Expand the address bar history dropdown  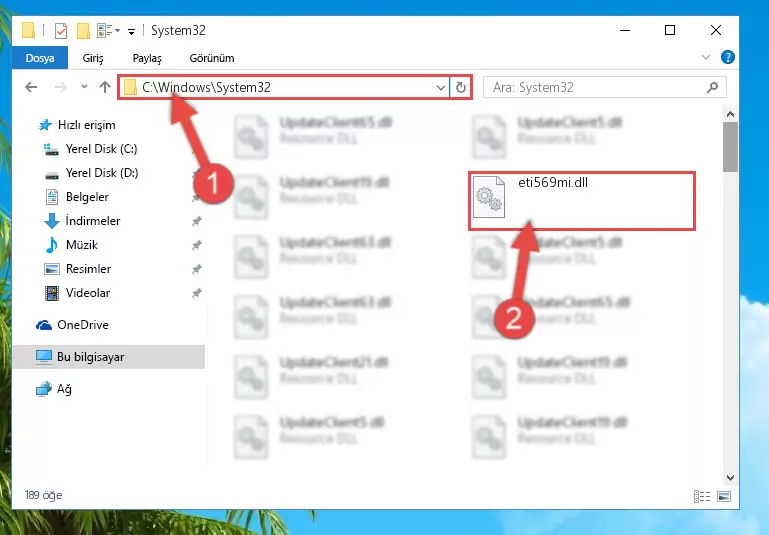click(x=441, y=88)
